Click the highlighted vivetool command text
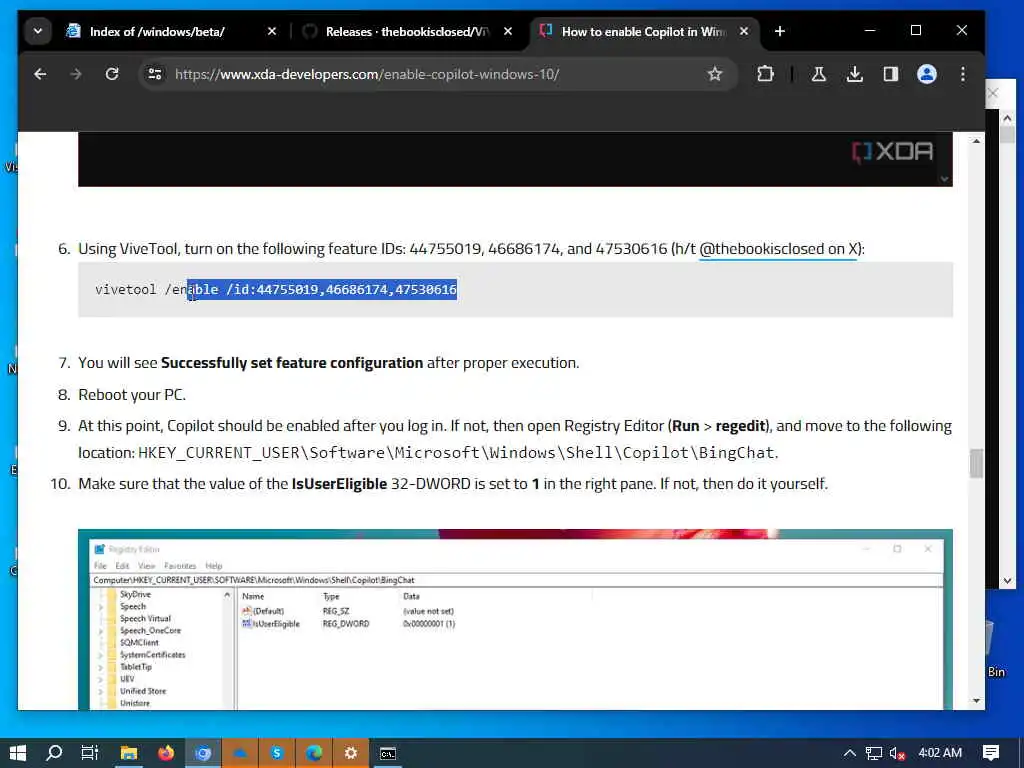Viewport: 1024px width, 768px height. coord(322,289)
